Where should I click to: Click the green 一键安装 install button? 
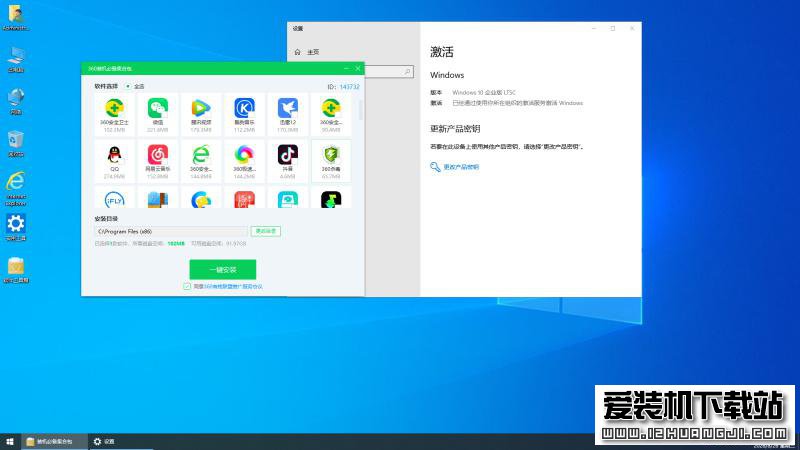pyautogui.click(x=223, y=269)
